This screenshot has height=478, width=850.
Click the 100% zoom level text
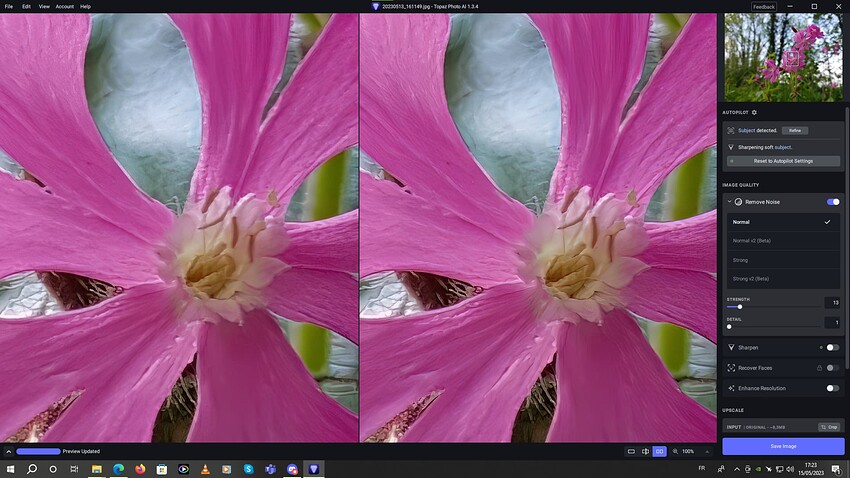pos(688,451)
